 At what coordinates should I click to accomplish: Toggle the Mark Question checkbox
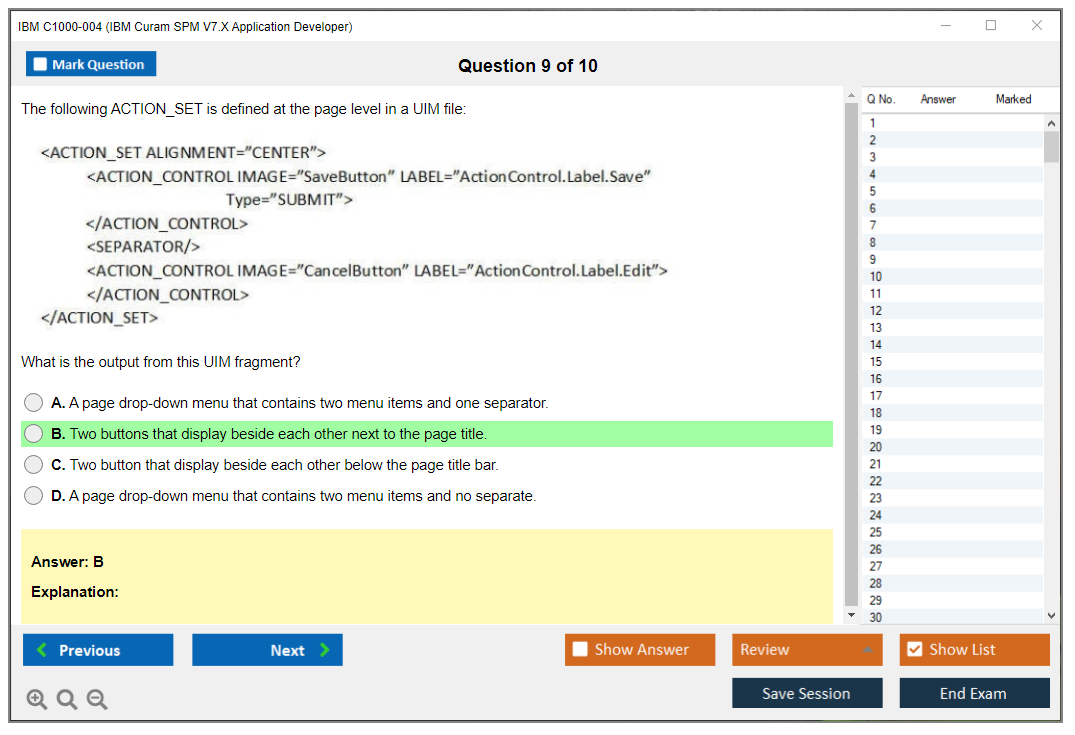click(x=41, y=64)
